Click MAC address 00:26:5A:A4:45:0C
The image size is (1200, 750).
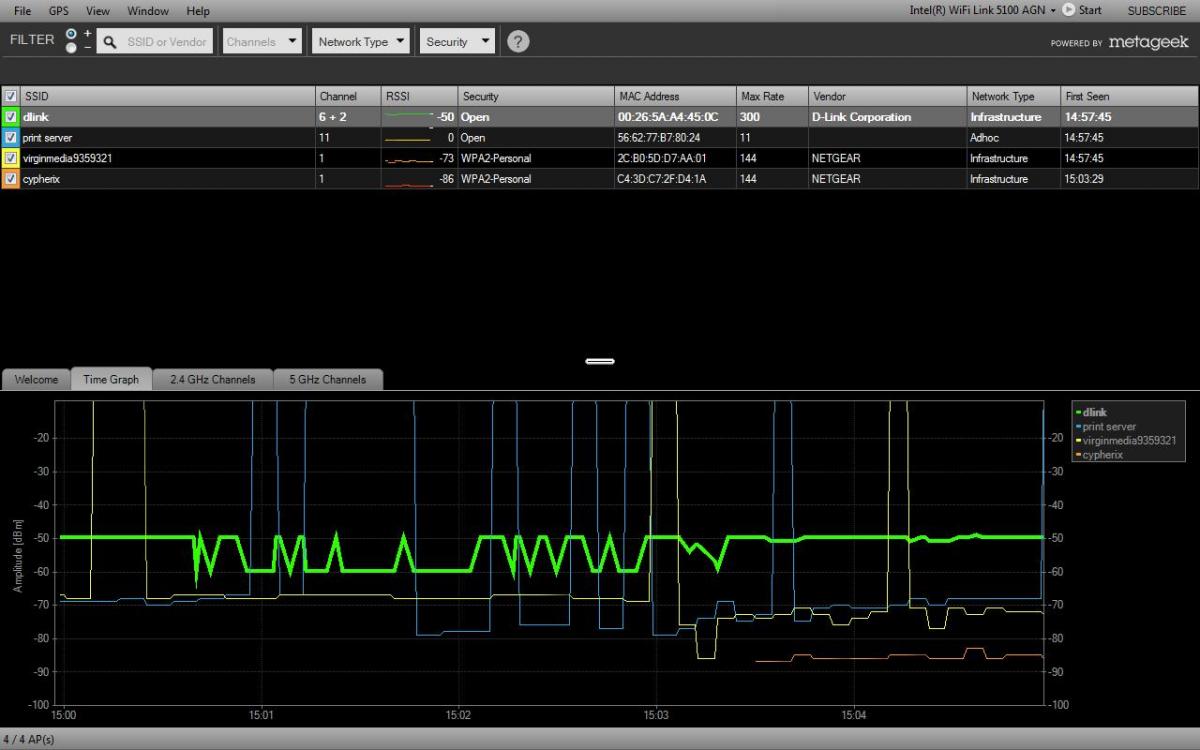pos(667,117)
